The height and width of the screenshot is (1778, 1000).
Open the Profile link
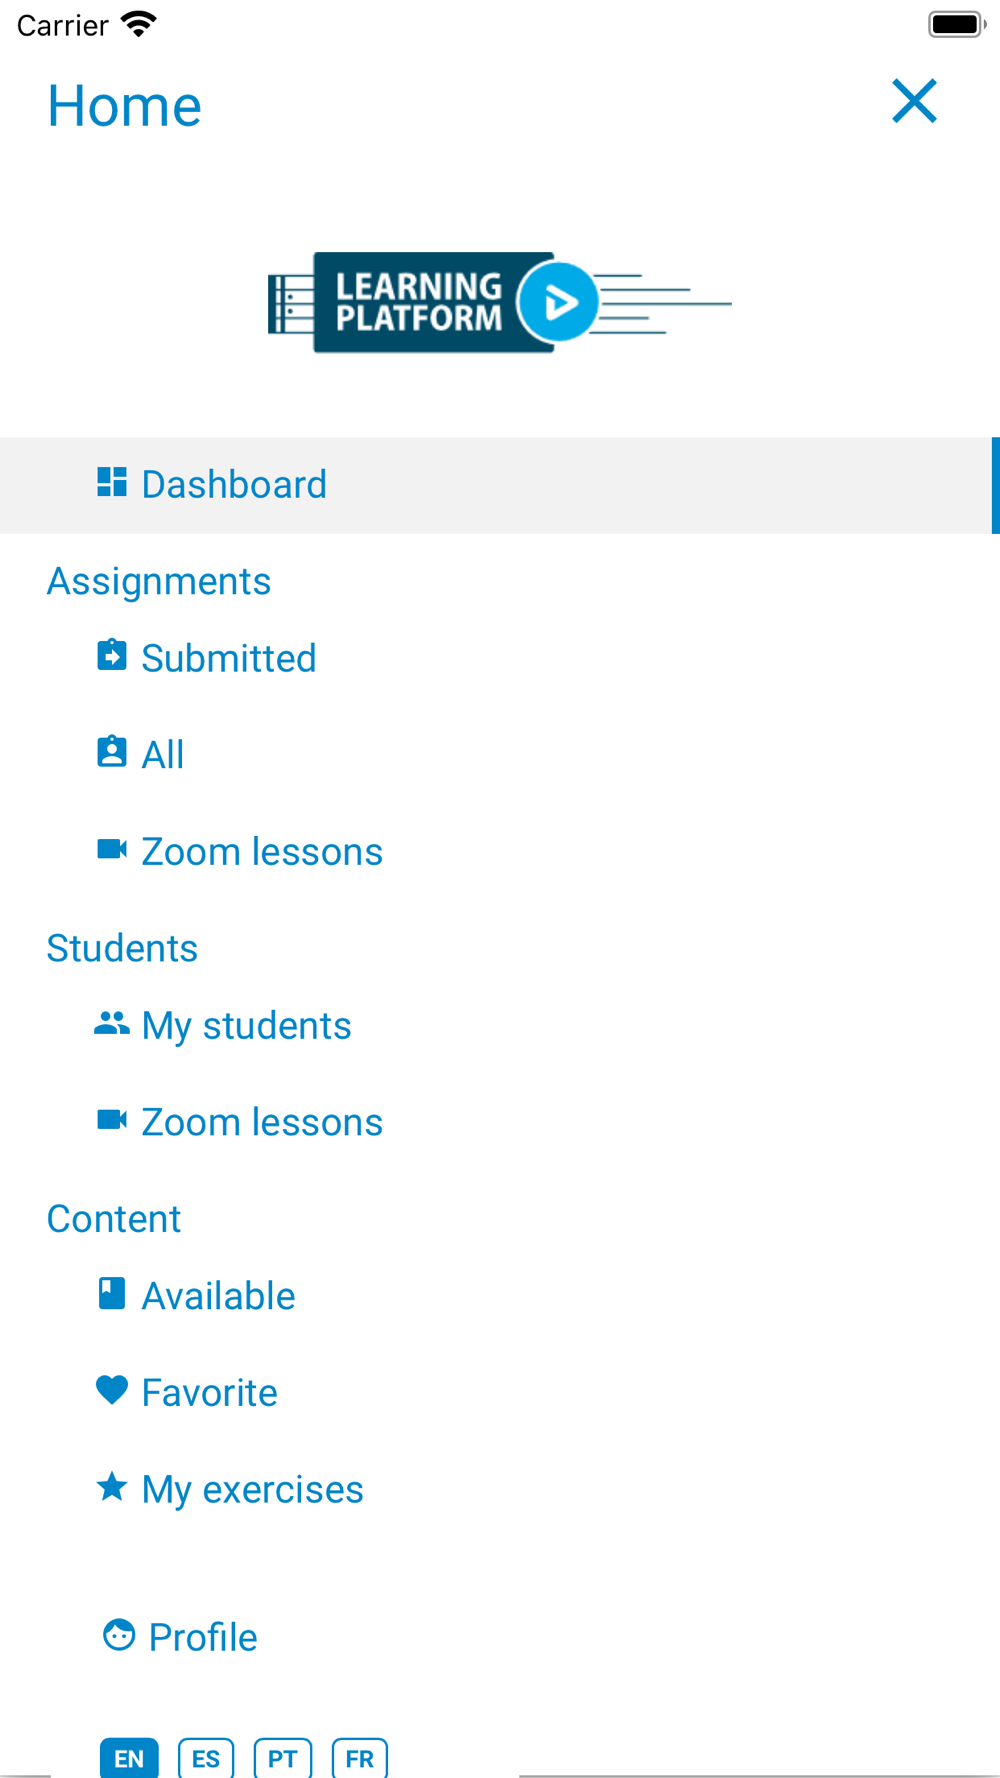coord(203,1637)
